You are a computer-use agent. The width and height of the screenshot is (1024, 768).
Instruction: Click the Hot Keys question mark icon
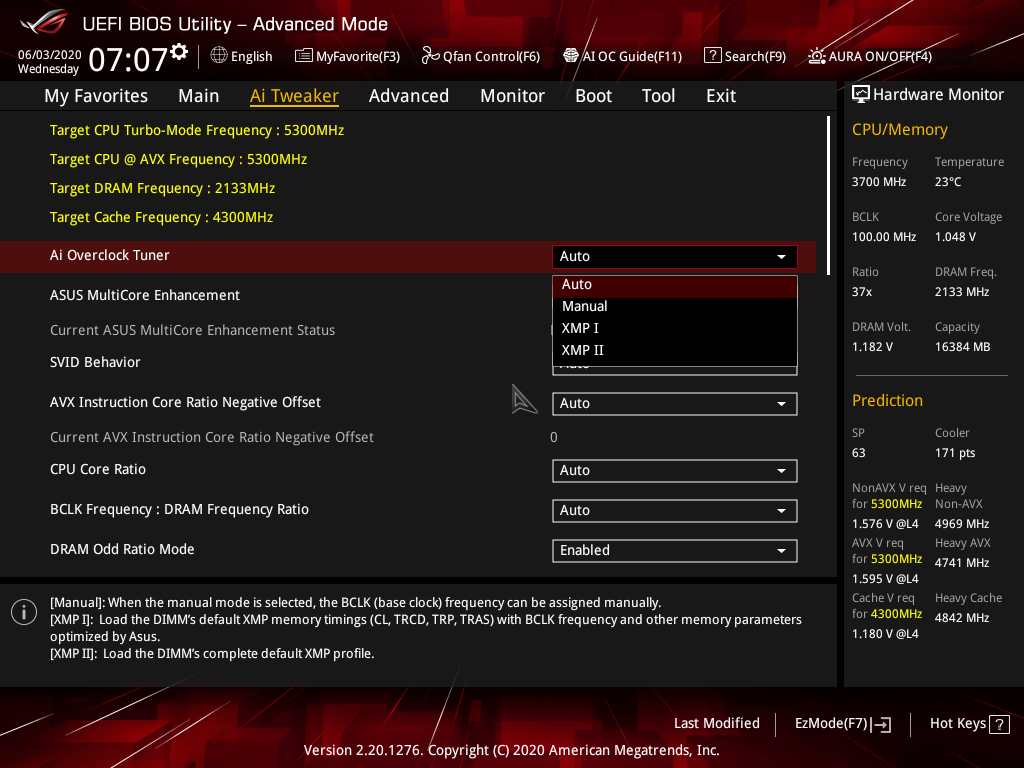pos(1000,723)
